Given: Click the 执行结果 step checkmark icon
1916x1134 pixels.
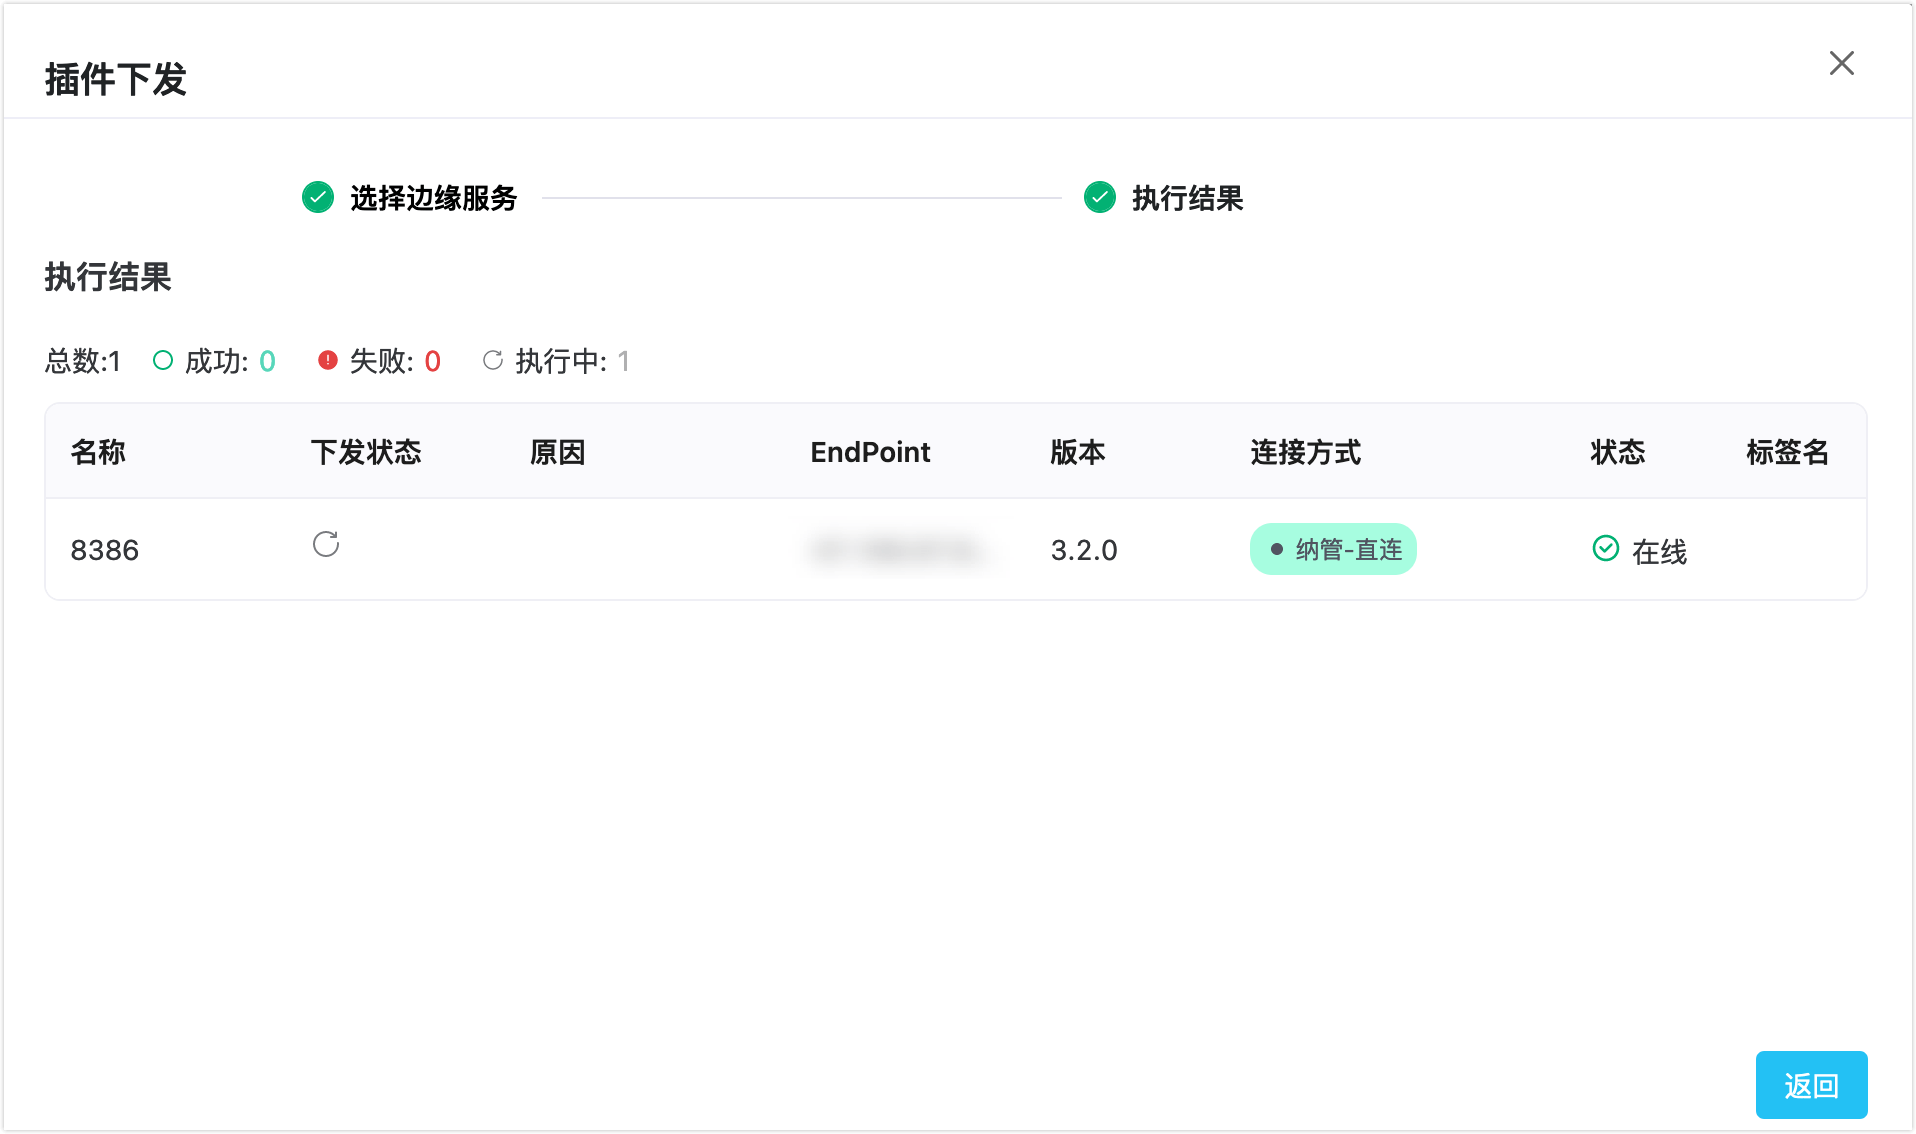Looking at the screenshot, I should point(1098,198).
